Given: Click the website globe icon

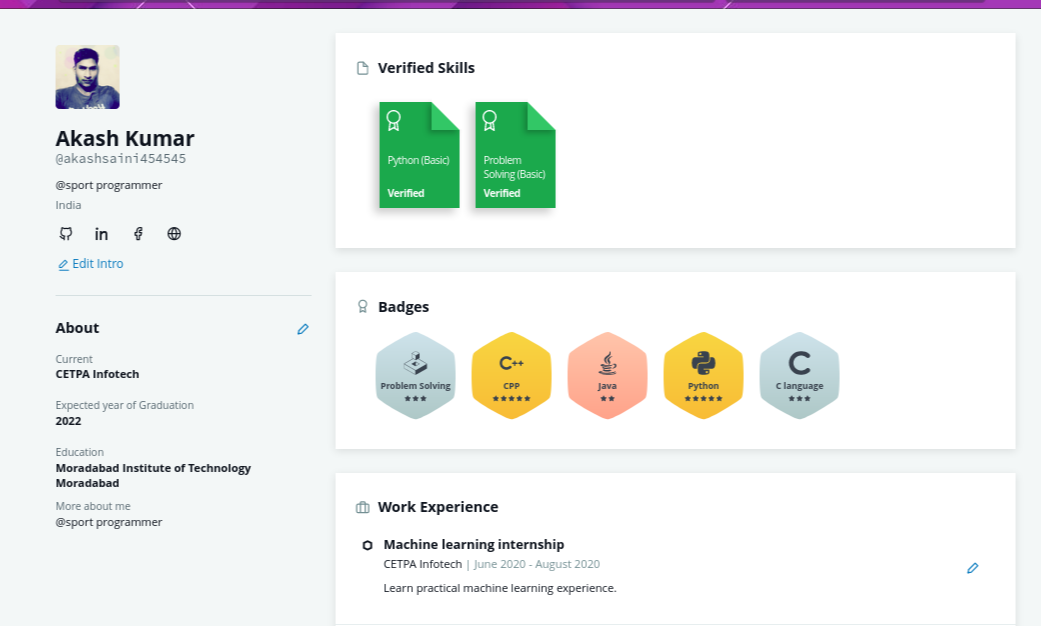Looking at the screenshot, I should click(x=174, y=234).
